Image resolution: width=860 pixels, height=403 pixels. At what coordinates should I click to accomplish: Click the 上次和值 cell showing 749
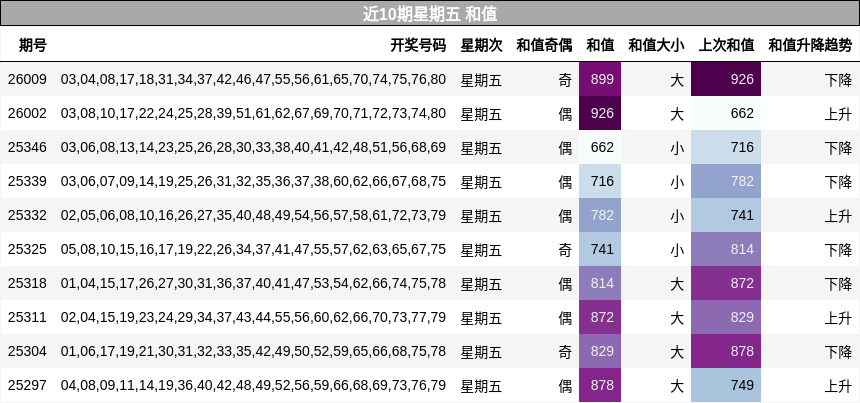click(x=726, y=385)
